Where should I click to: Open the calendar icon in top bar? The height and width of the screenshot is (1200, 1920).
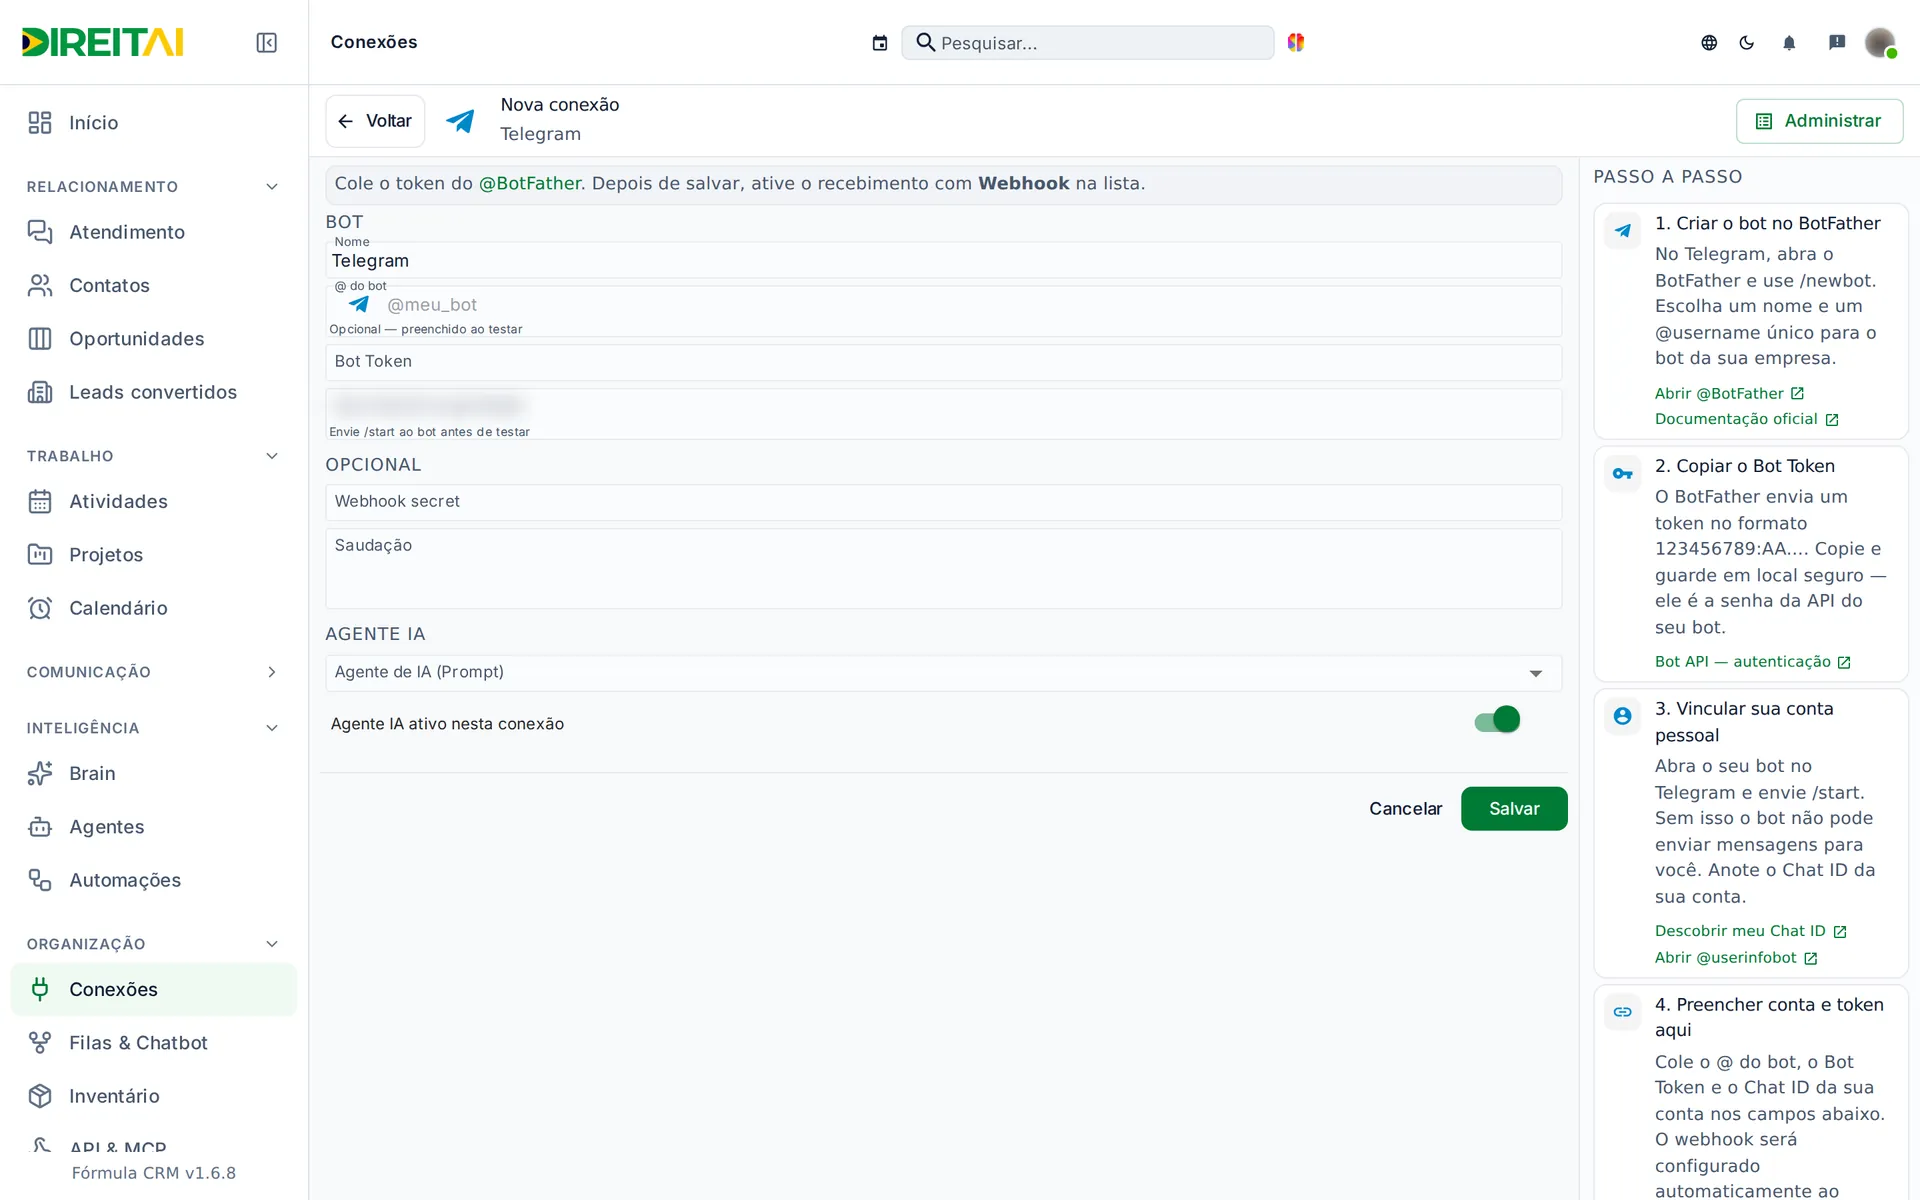point(880,43)
